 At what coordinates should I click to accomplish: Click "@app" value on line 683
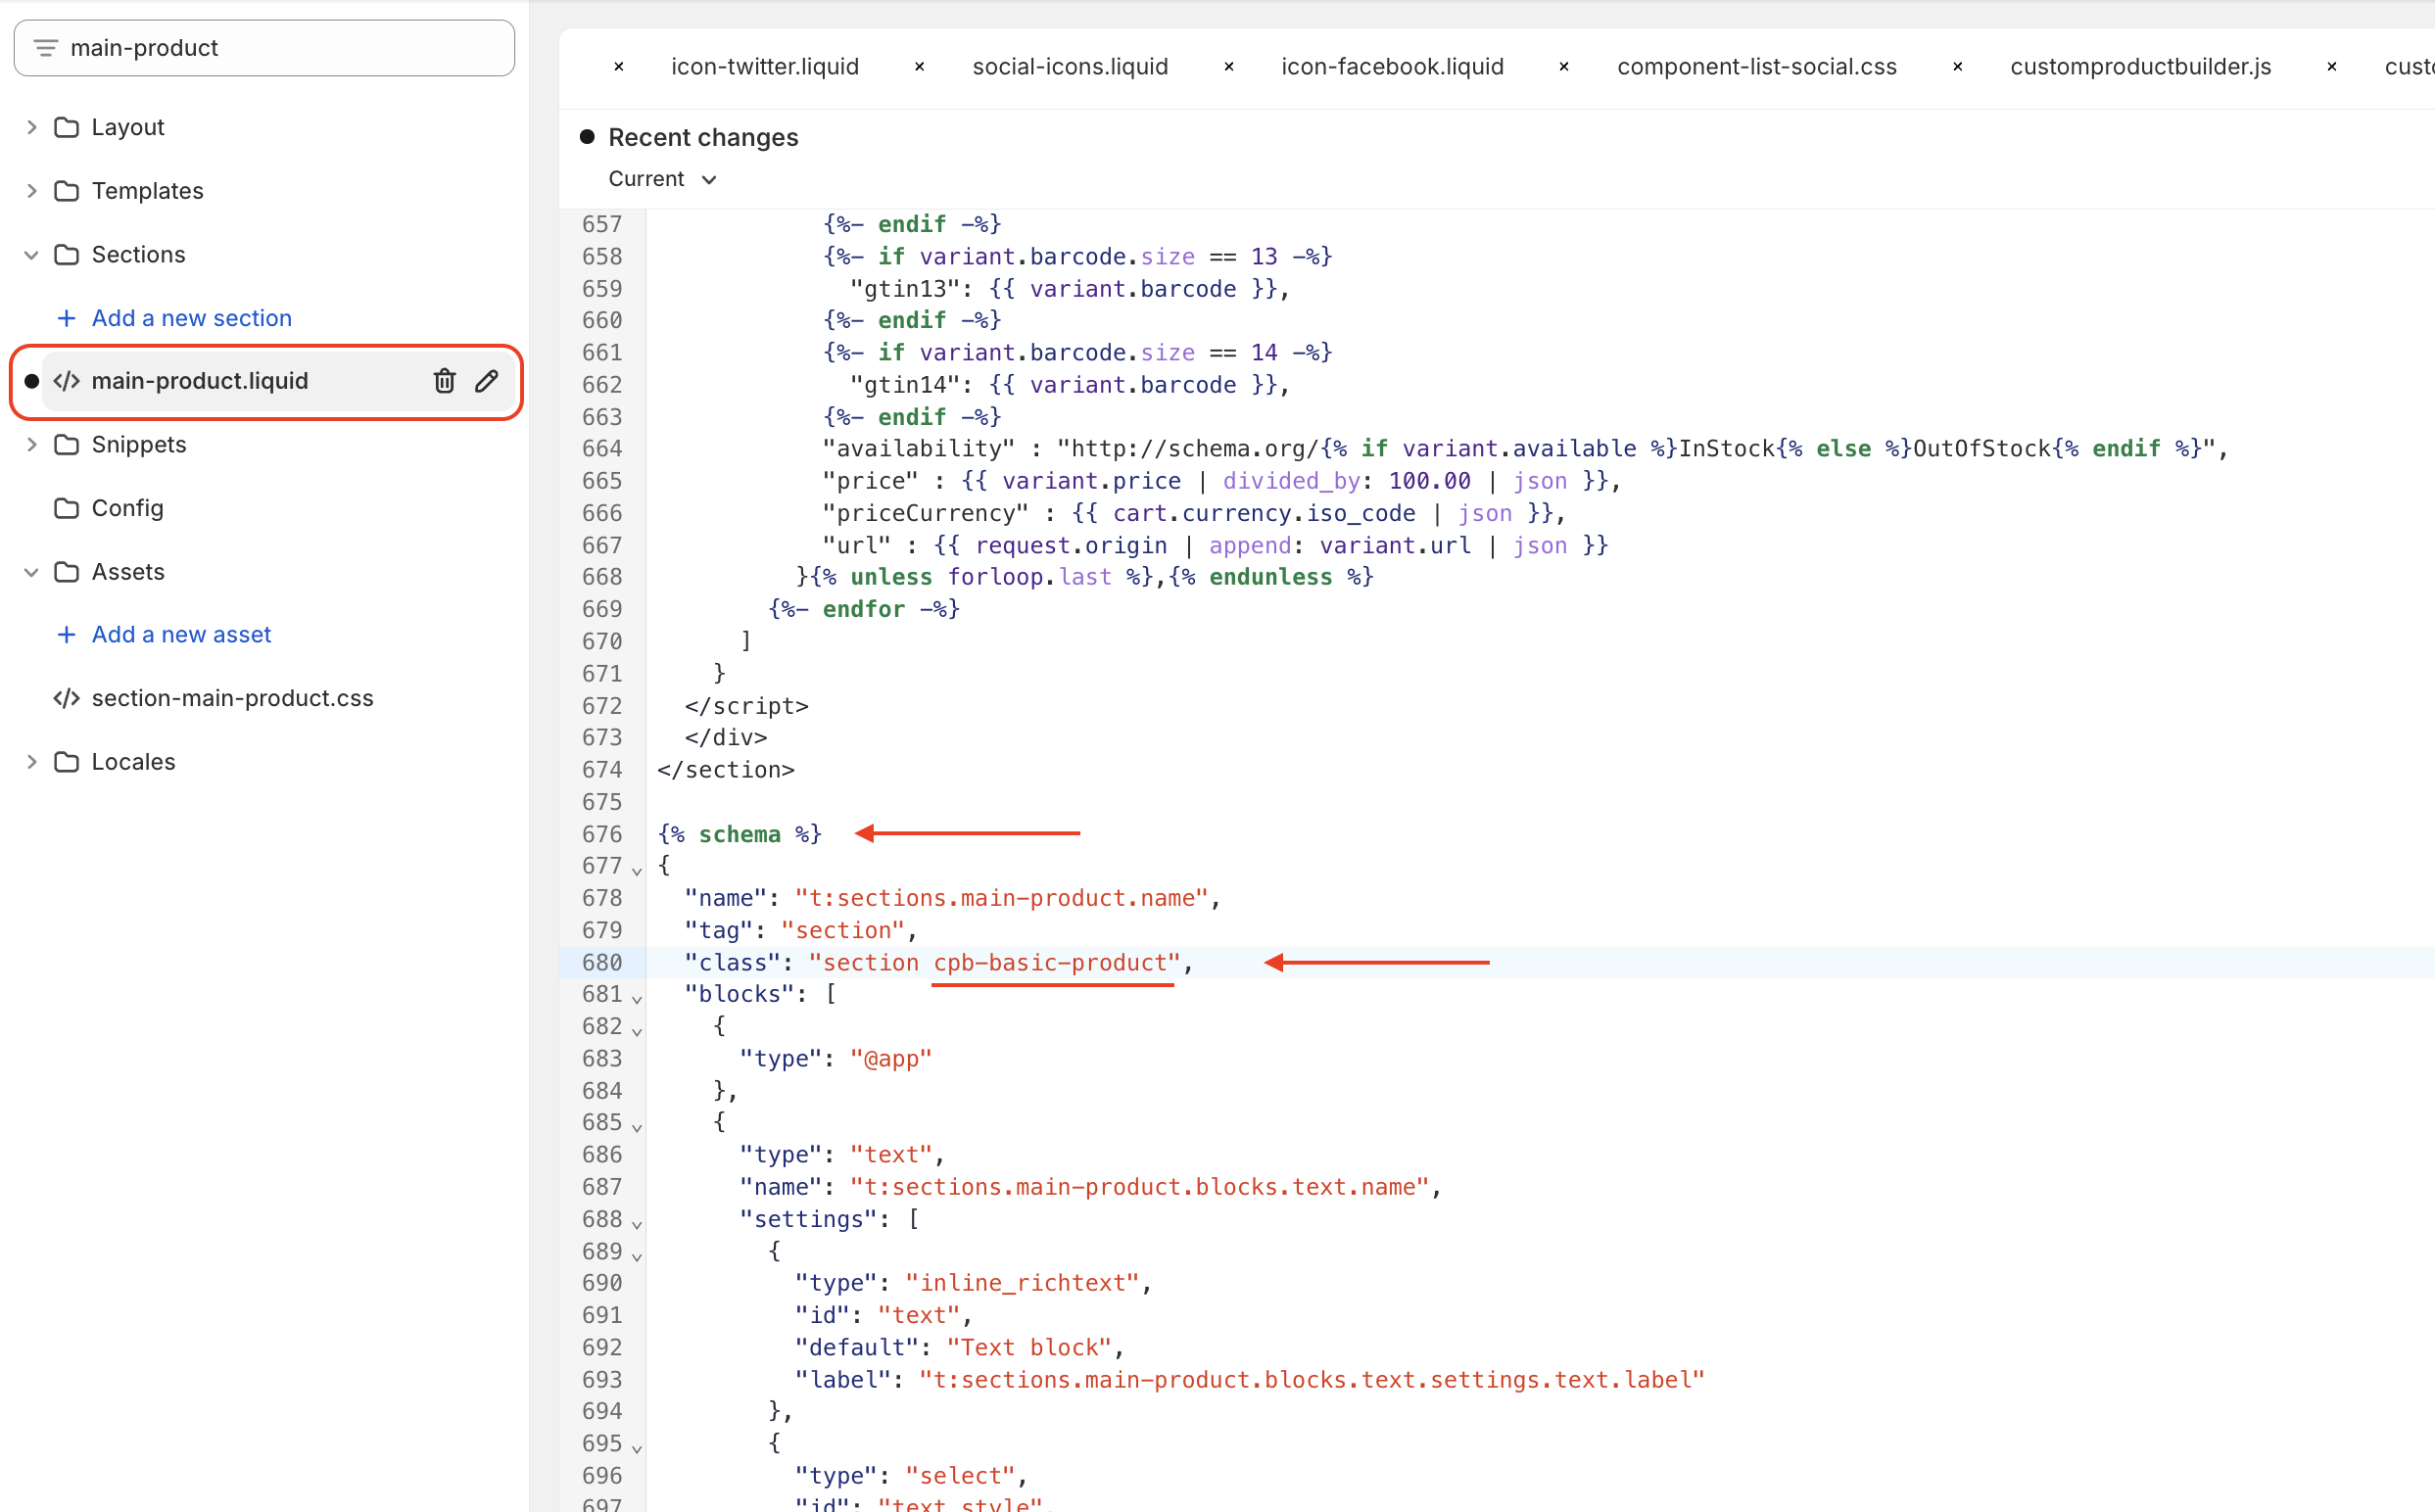click(891, 1058)
